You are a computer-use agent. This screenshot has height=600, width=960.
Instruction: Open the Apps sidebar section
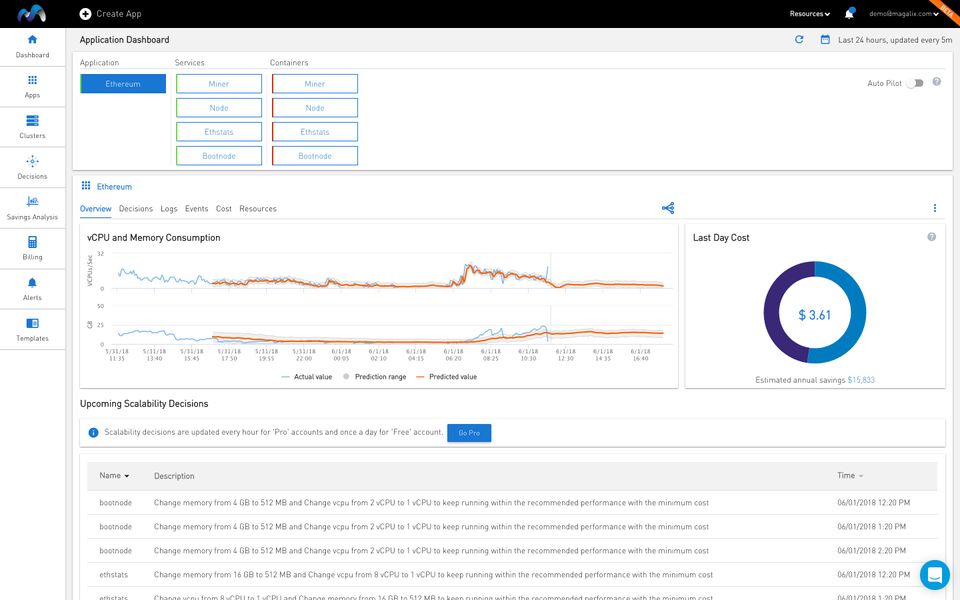click(x=32, y=87)
